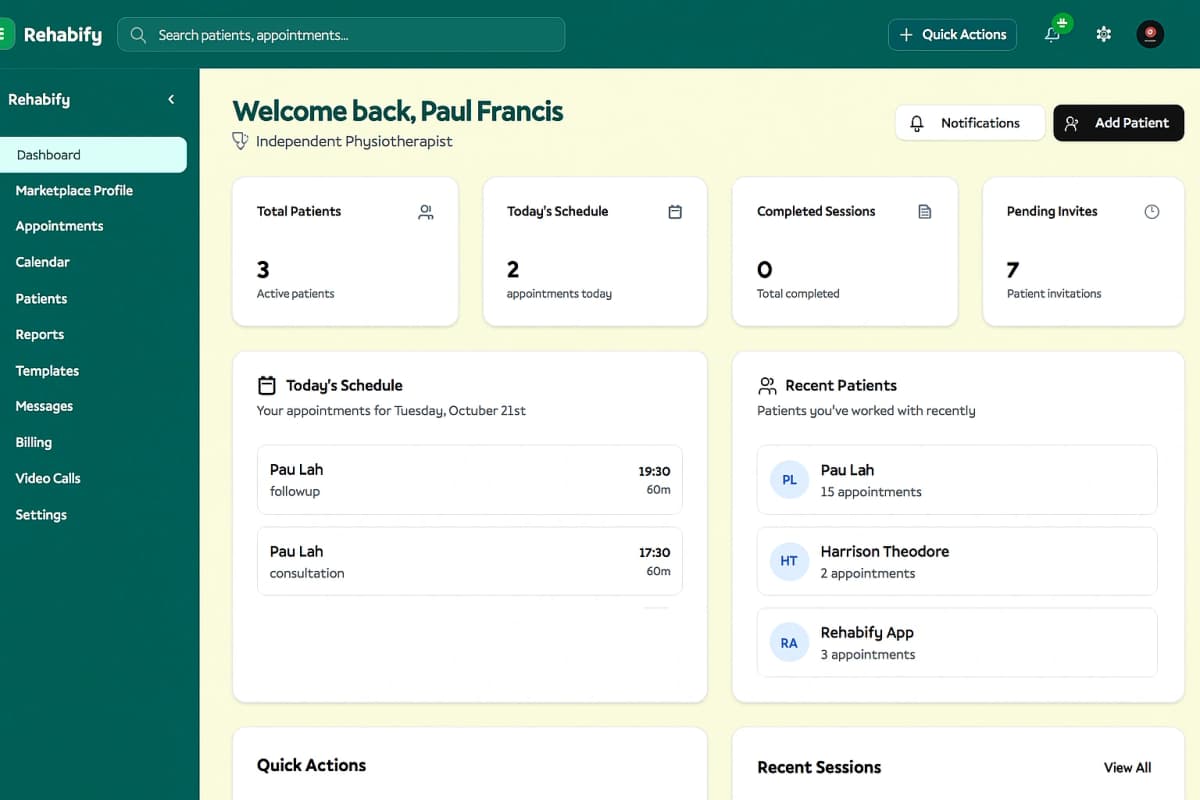1200x800 pixels.
Task: Open Marketplace Profile in sidebar
Action: (74, 191)
